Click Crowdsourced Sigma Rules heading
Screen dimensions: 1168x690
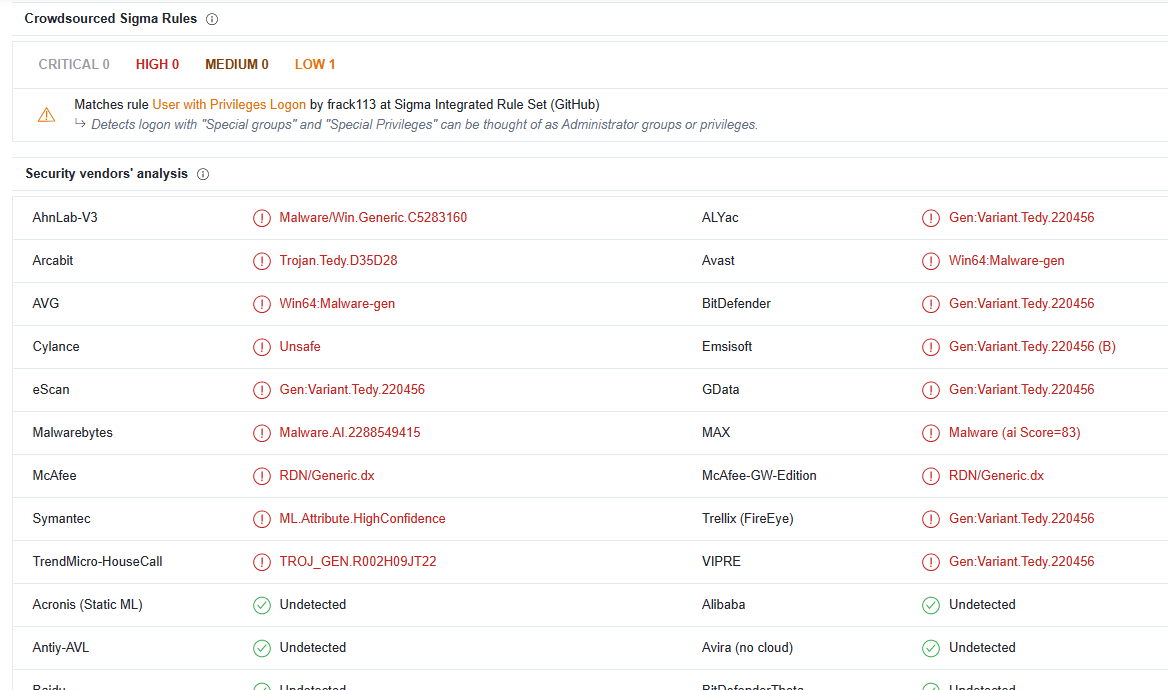pyautogui.click(x=111, y=19)
